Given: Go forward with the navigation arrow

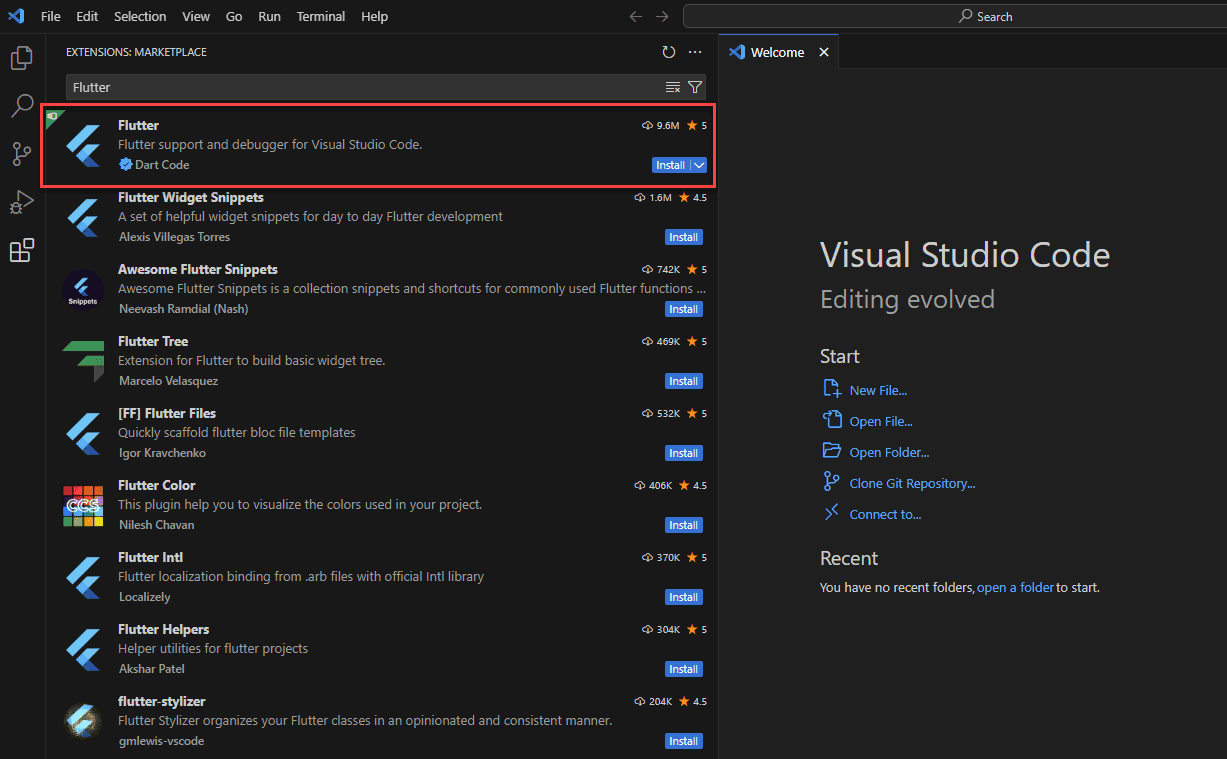Looking at the screenshot, I should [x=662, y=16].
